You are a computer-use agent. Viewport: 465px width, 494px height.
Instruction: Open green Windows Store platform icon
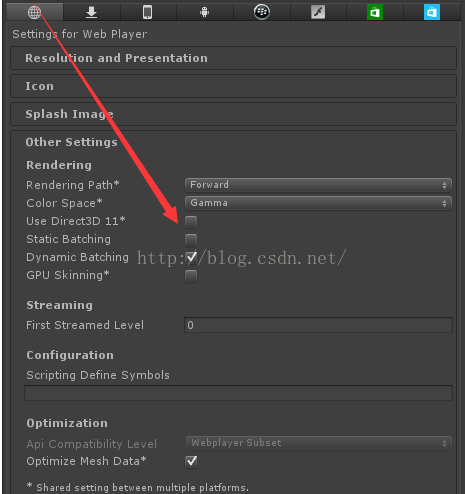coord(375,12)
